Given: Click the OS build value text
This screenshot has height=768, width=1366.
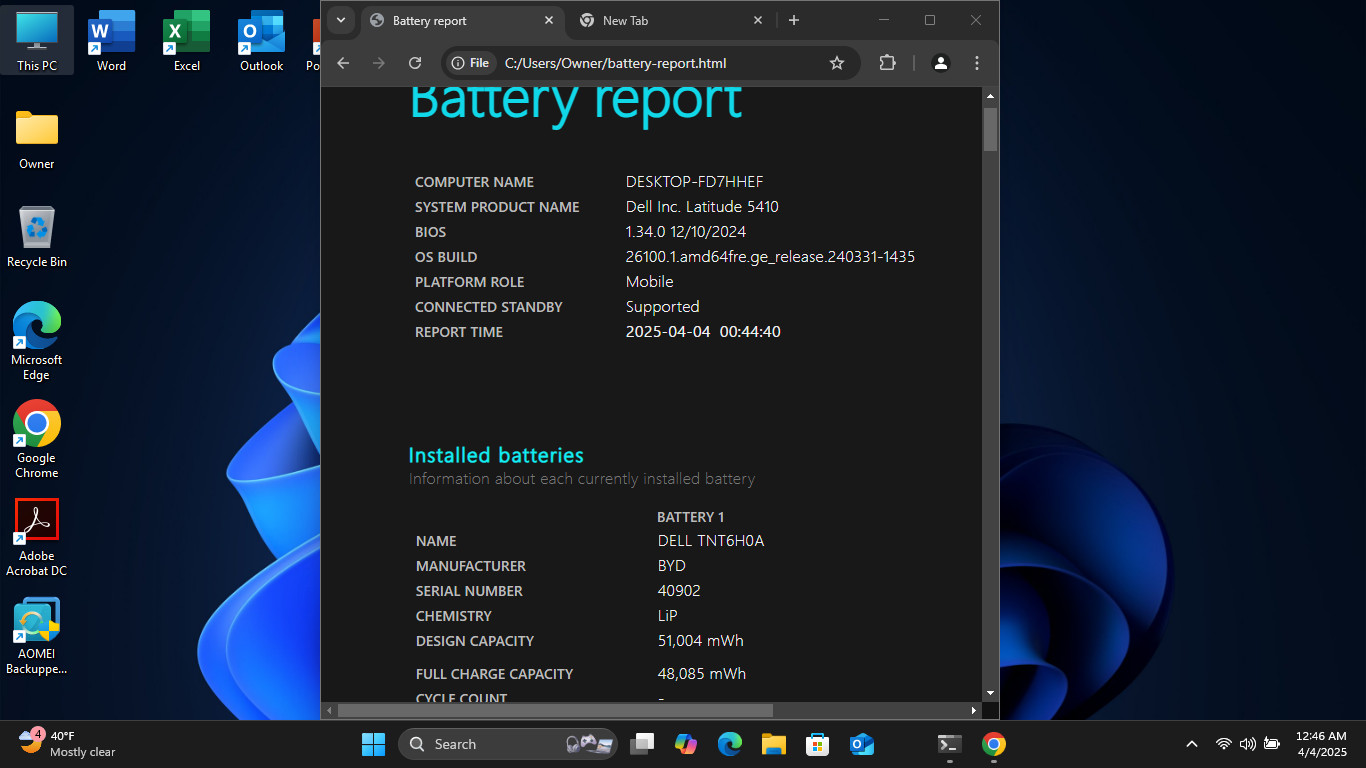Looking at the screenshot, I should (x=770, y=257).
